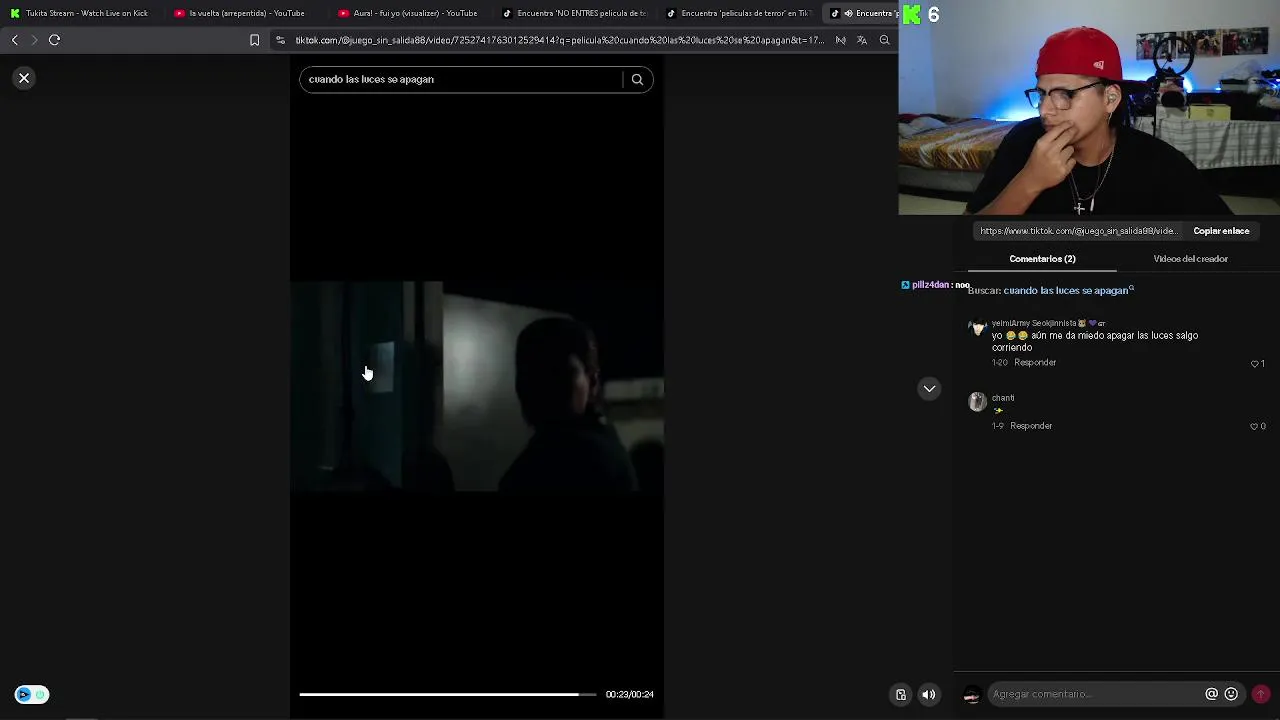Reply to yeimiArmy's comment with 'Responder'
Viewport: 1280px width, 720px height.
tap(1035, 363)
